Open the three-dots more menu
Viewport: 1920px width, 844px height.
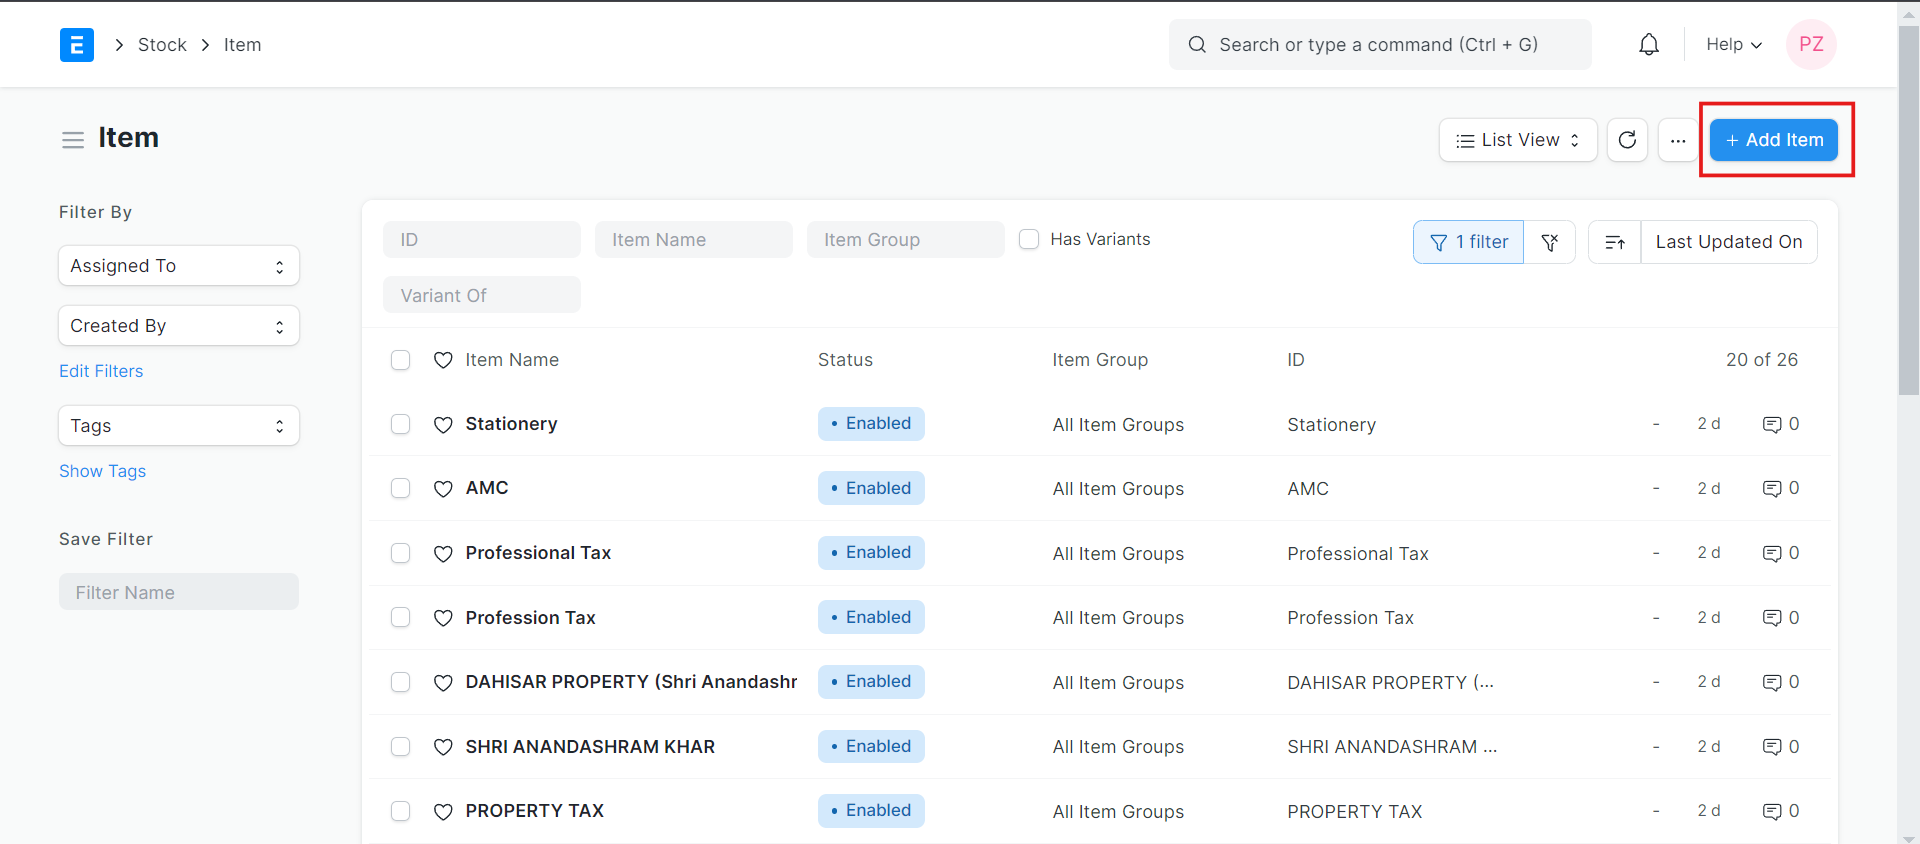(1678, 140)
